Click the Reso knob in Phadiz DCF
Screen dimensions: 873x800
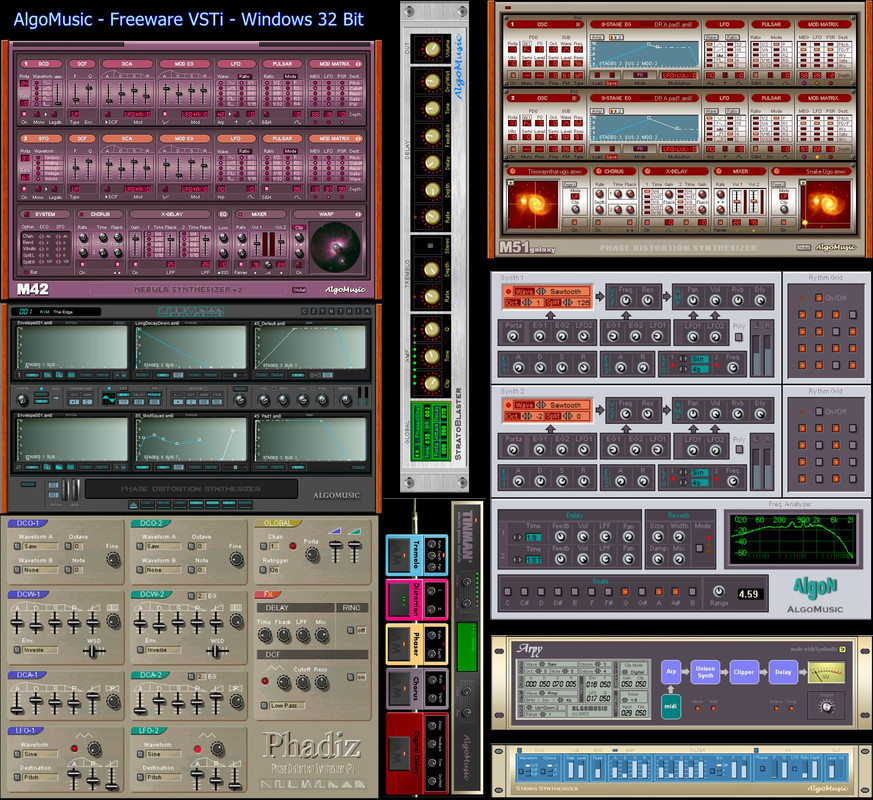[321, 682]
